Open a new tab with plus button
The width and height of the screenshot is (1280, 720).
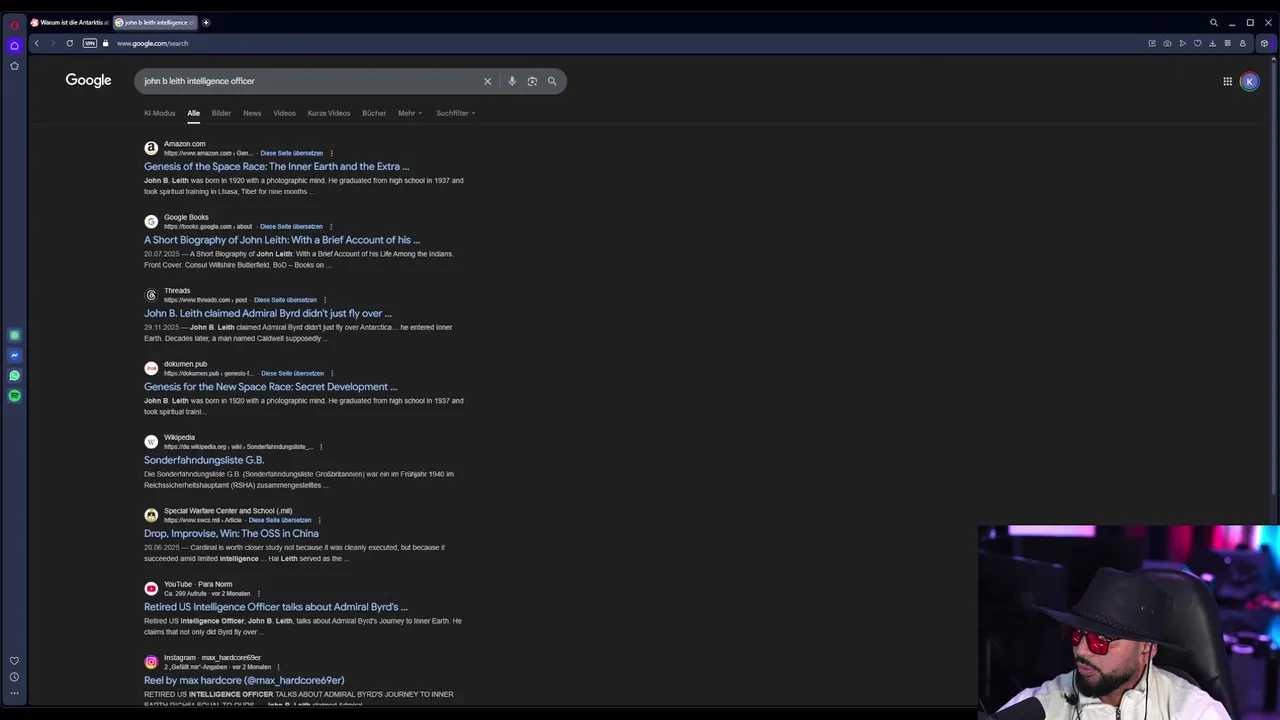[x=206, y=22]
